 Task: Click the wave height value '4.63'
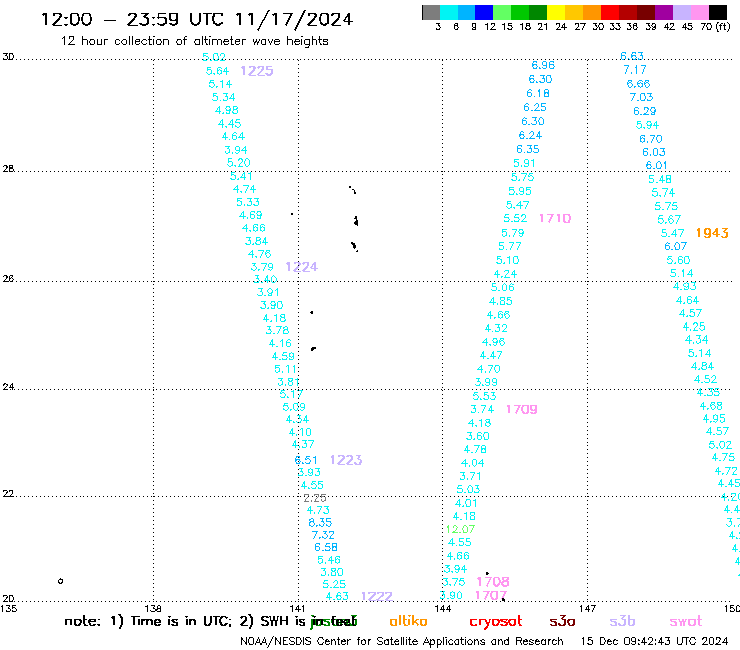(x=337, y=596)
